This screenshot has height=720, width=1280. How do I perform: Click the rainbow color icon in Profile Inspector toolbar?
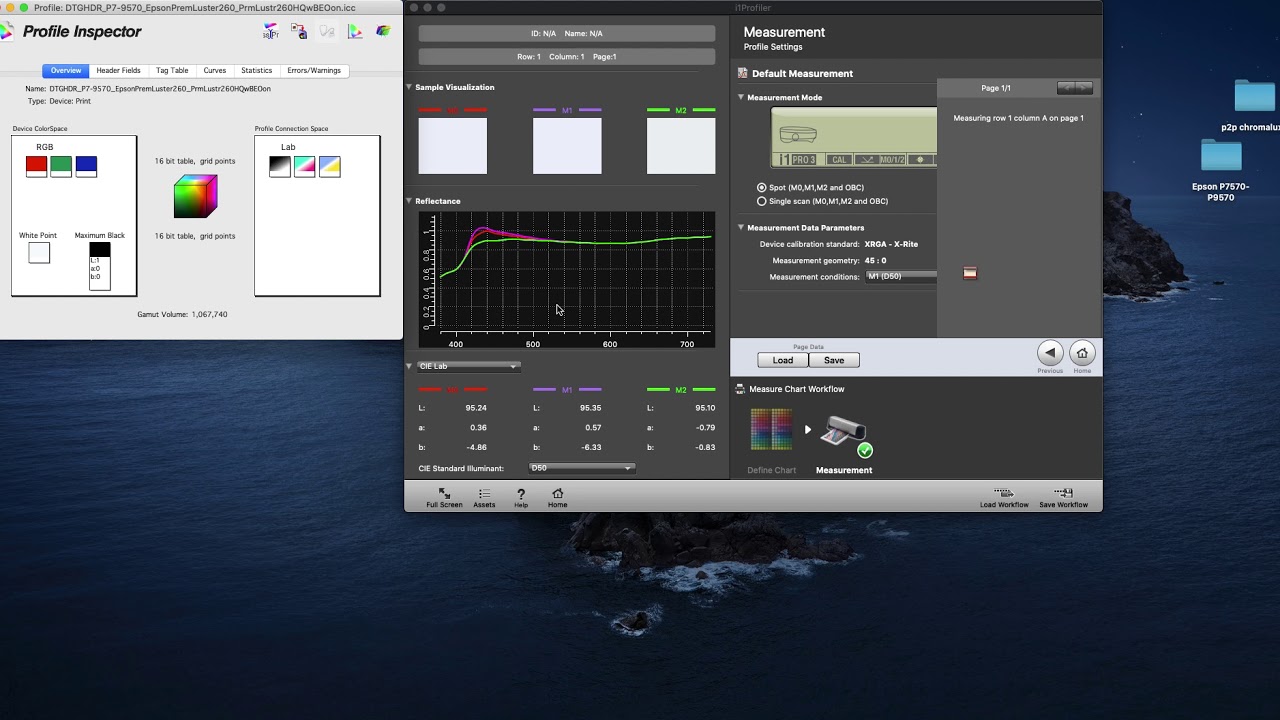pyautogui.click(x=383, y=32)
